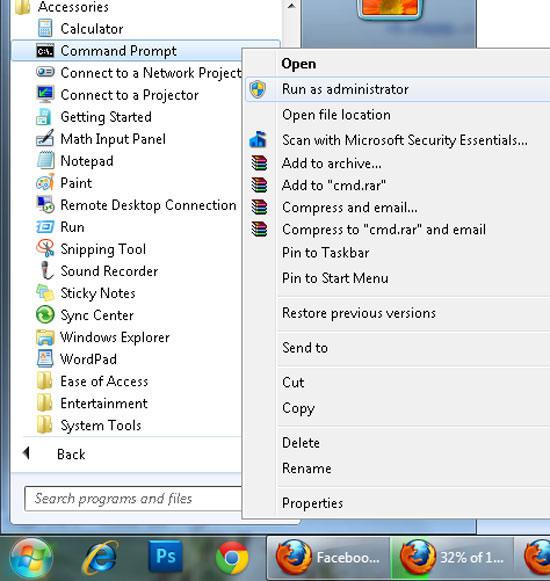550x581 pixels.
Task: Choose Copy in the context menu
Action: (x=397, y=408)
